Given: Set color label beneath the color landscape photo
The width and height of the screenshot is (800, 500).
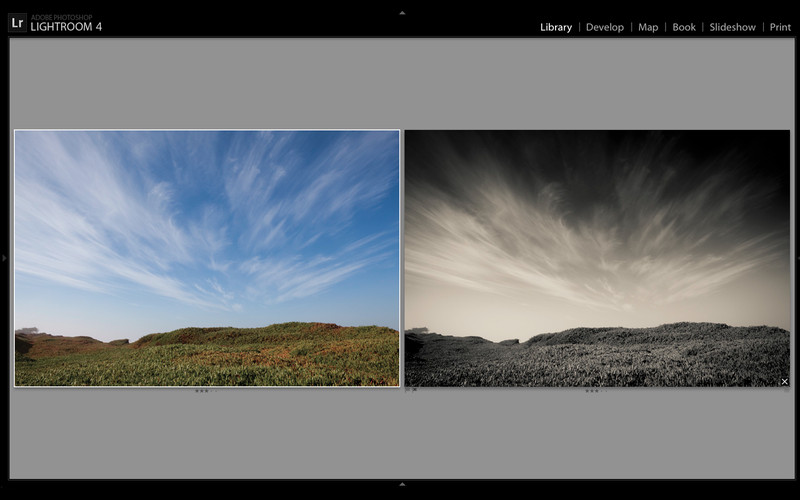Looking at the screenshot, I should point(215,391).
